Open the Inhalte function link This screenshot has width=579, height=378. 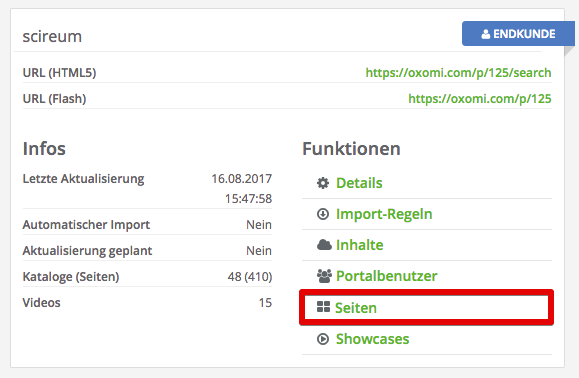[359, 245]
